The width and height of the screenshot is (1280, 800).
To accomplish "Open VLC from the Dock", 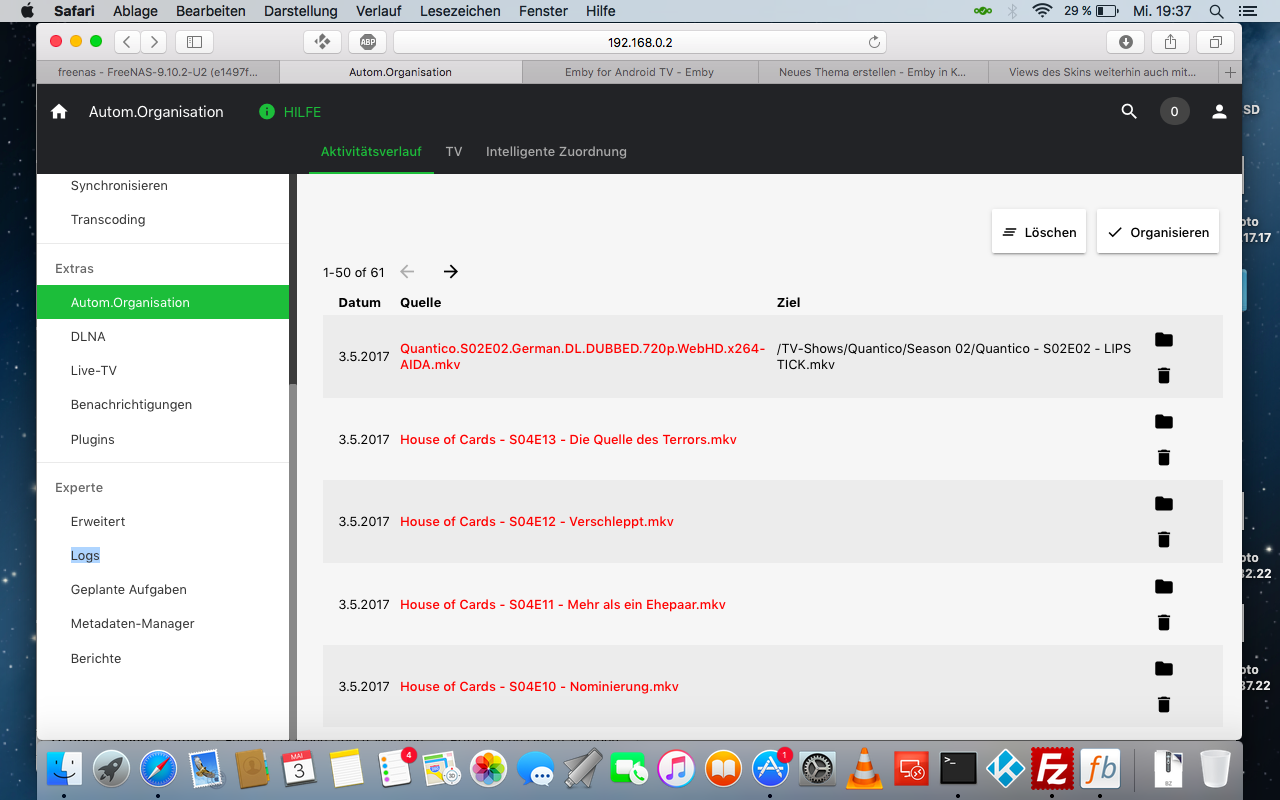I will click(x=864, y=768).
